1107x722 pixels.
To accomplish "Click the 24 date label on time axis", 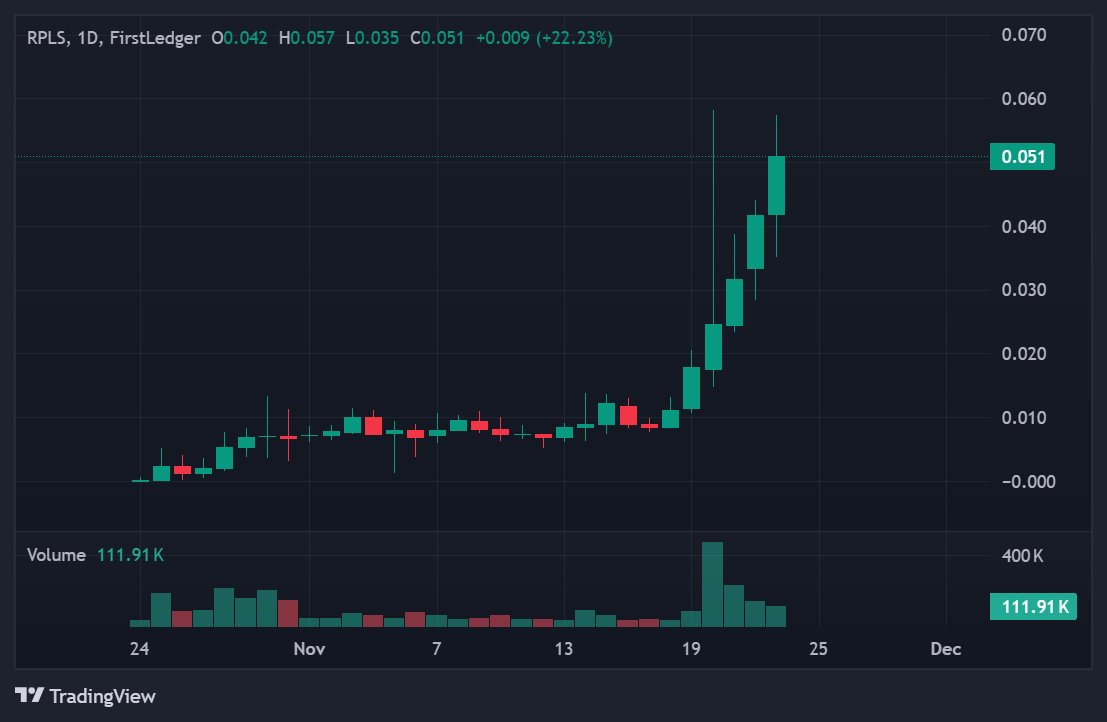I will (x=139, y=649).
